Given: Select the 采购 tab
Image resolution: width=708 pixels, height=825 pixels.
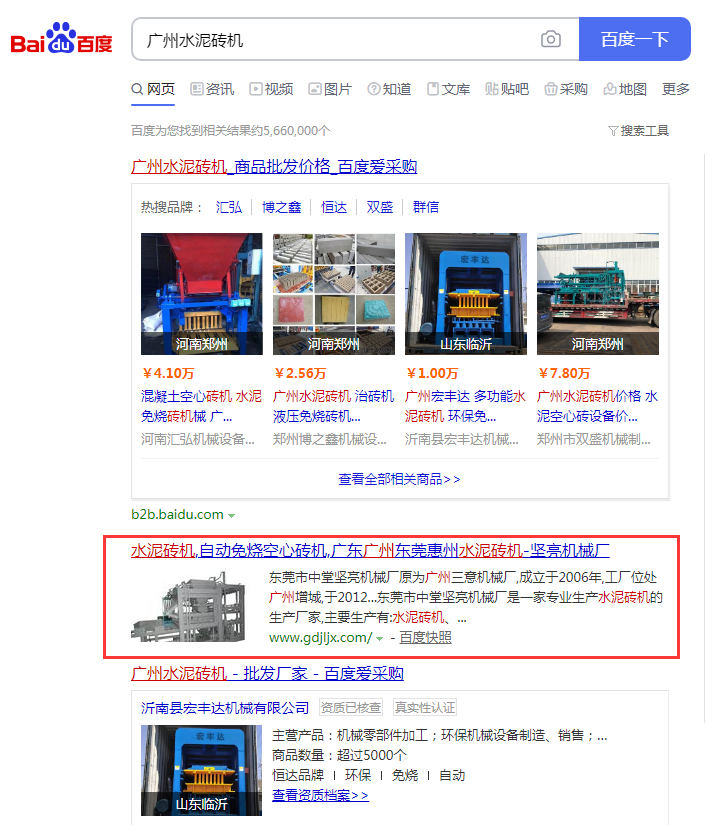Looking at the screenshot, I should [x=566, y=89].
